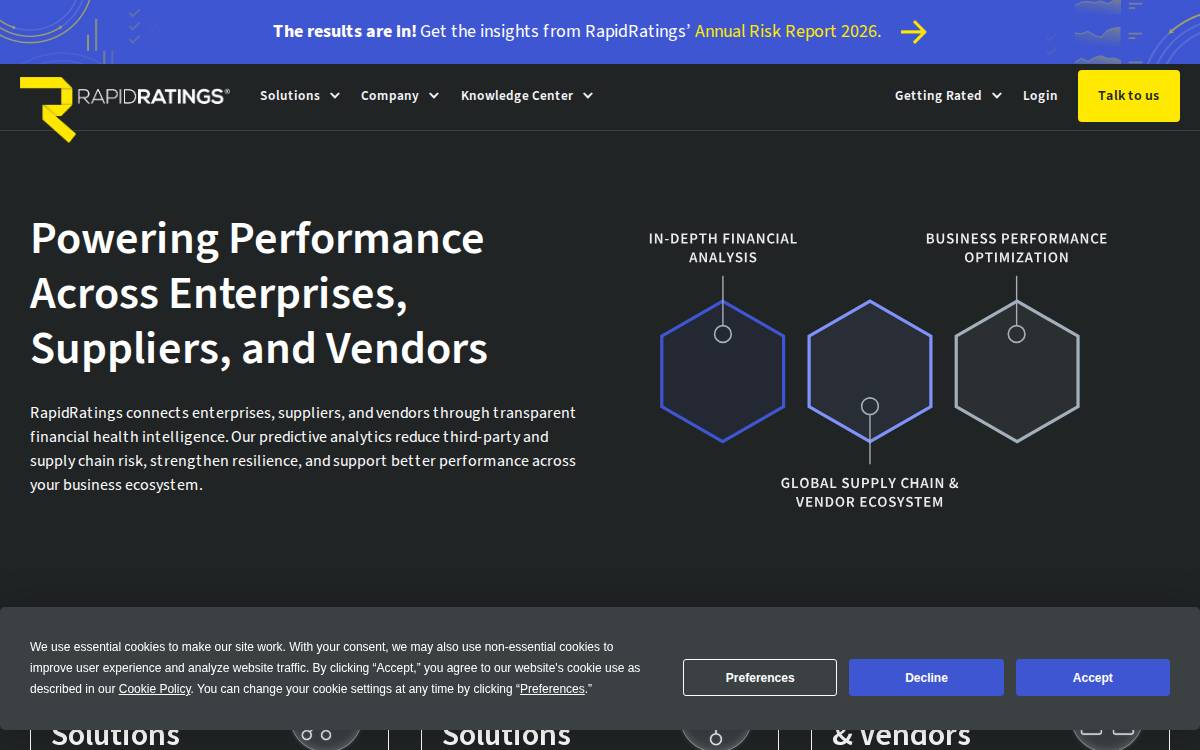The width and height of the screenshot is (1200, 750).
Task: Go to the Login page
Action: (x=1040, y=96)
